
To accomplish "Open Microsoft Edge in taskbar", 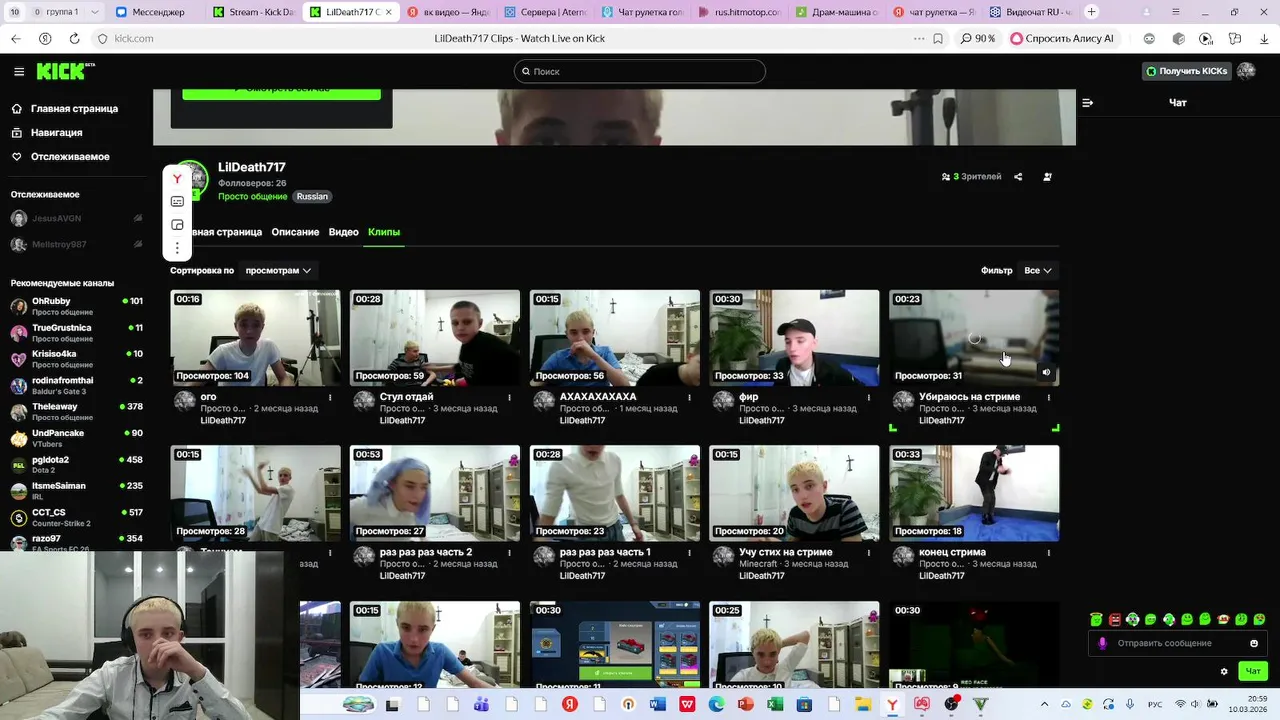I will tap(716, 704).
